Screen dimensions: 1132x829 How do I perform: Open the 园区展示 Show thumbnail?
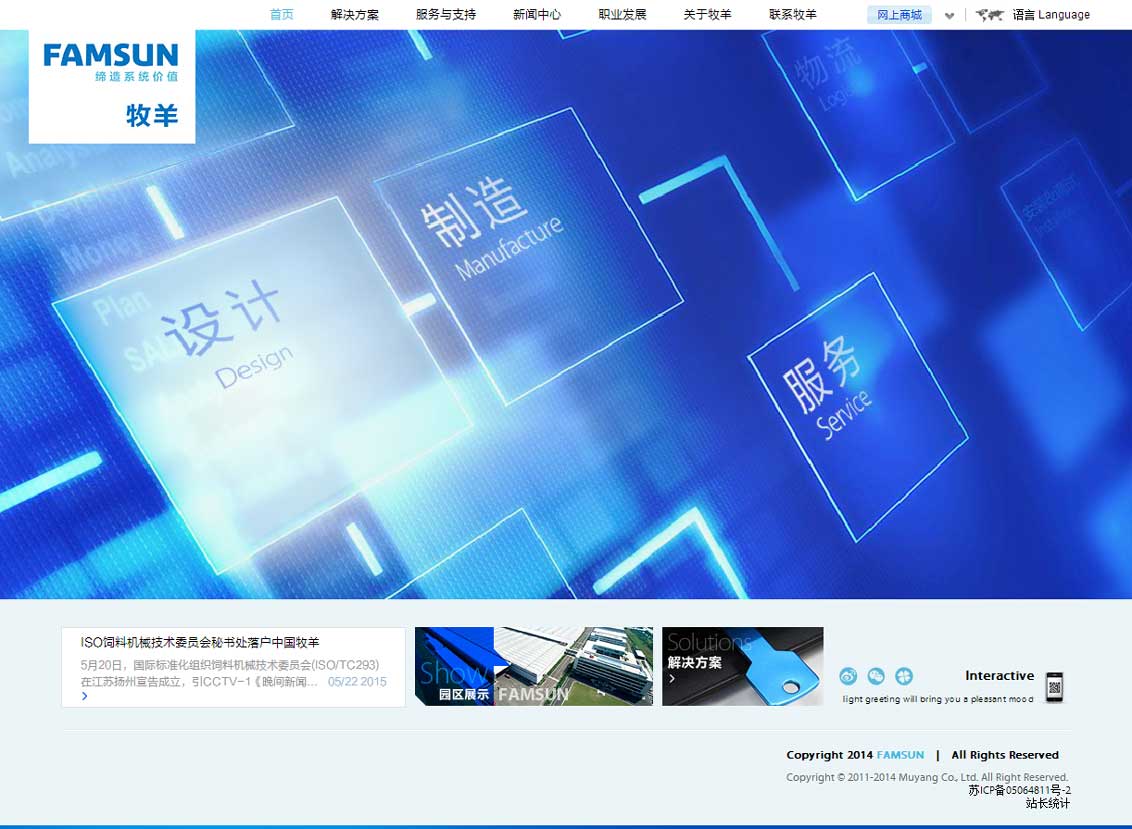[533, 667]
